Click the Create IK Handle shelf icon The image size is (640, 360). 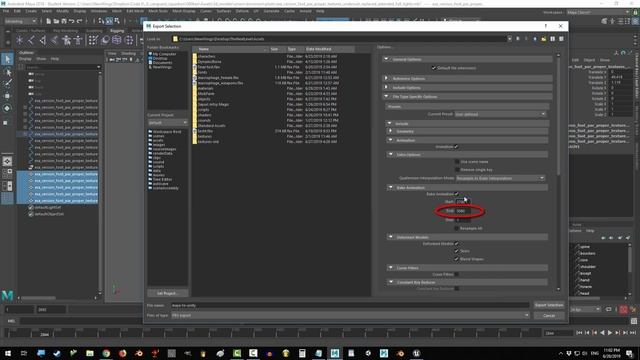42,40
